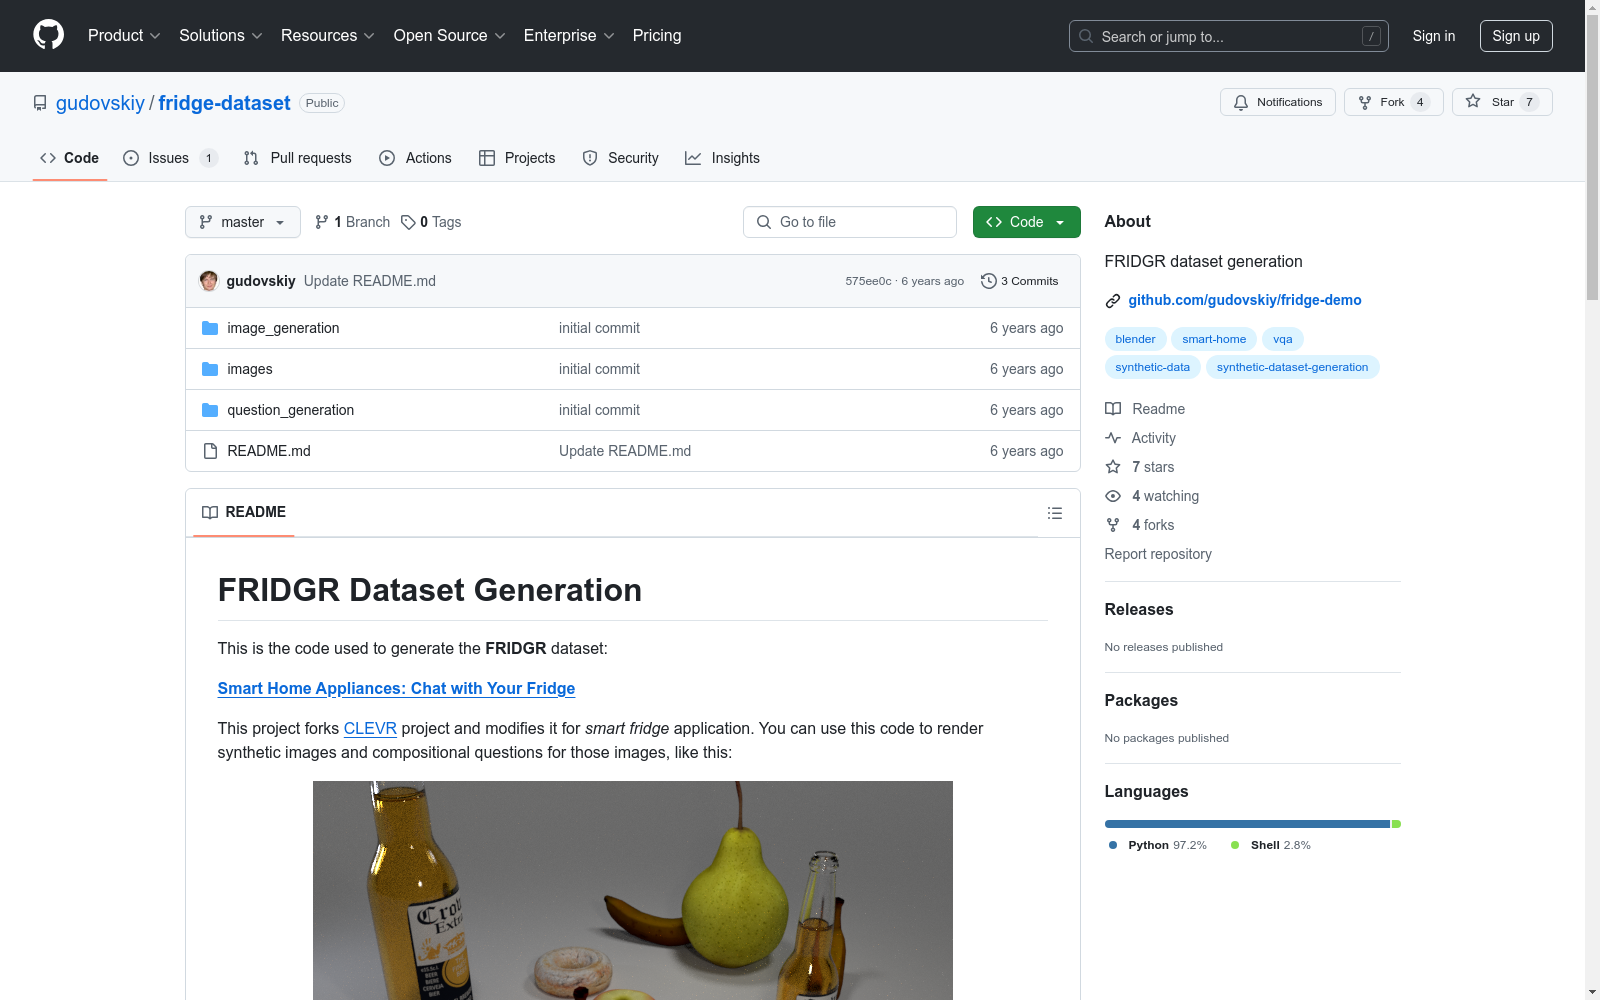The height and width of the screenshot is (1000, 1600).
Task: Click the Sign up button
Action: pyautogui.click(x=1516, y=36)
